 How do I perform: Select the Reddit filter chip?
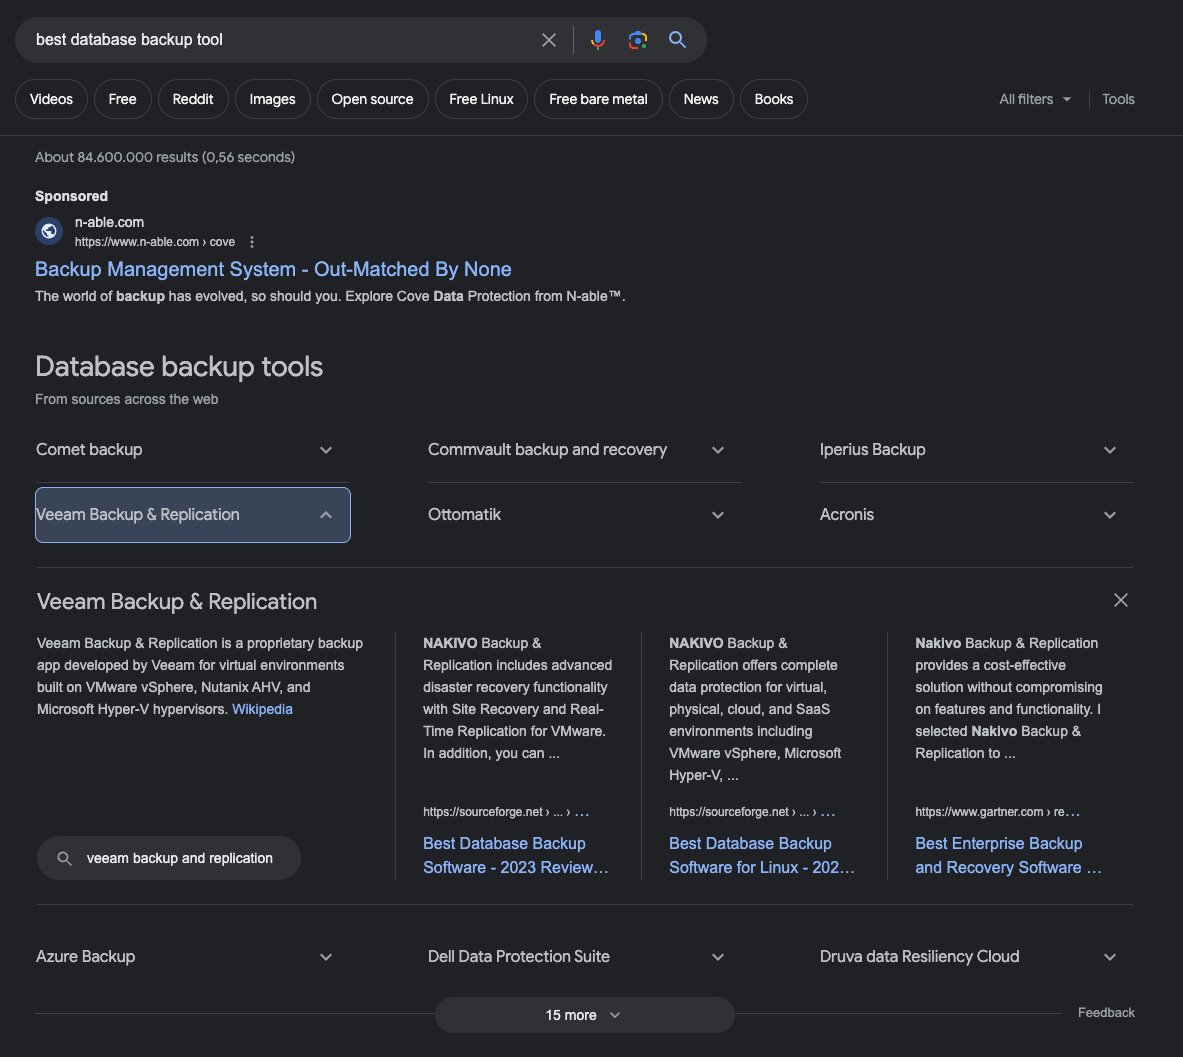(x=192, y=99)
